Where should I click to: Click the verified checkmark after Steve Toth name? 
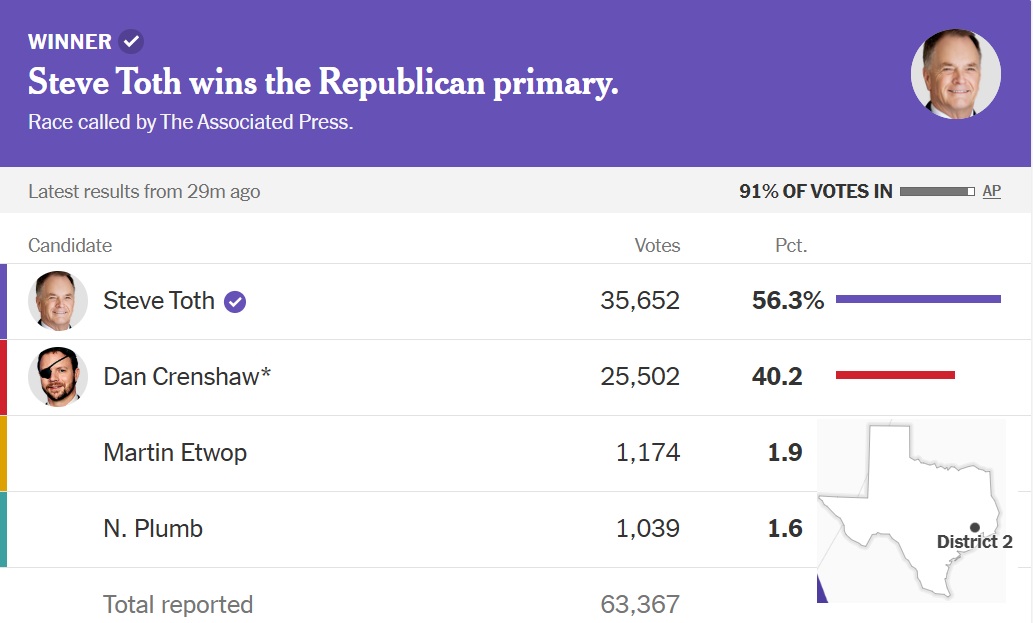pos(235,301)
